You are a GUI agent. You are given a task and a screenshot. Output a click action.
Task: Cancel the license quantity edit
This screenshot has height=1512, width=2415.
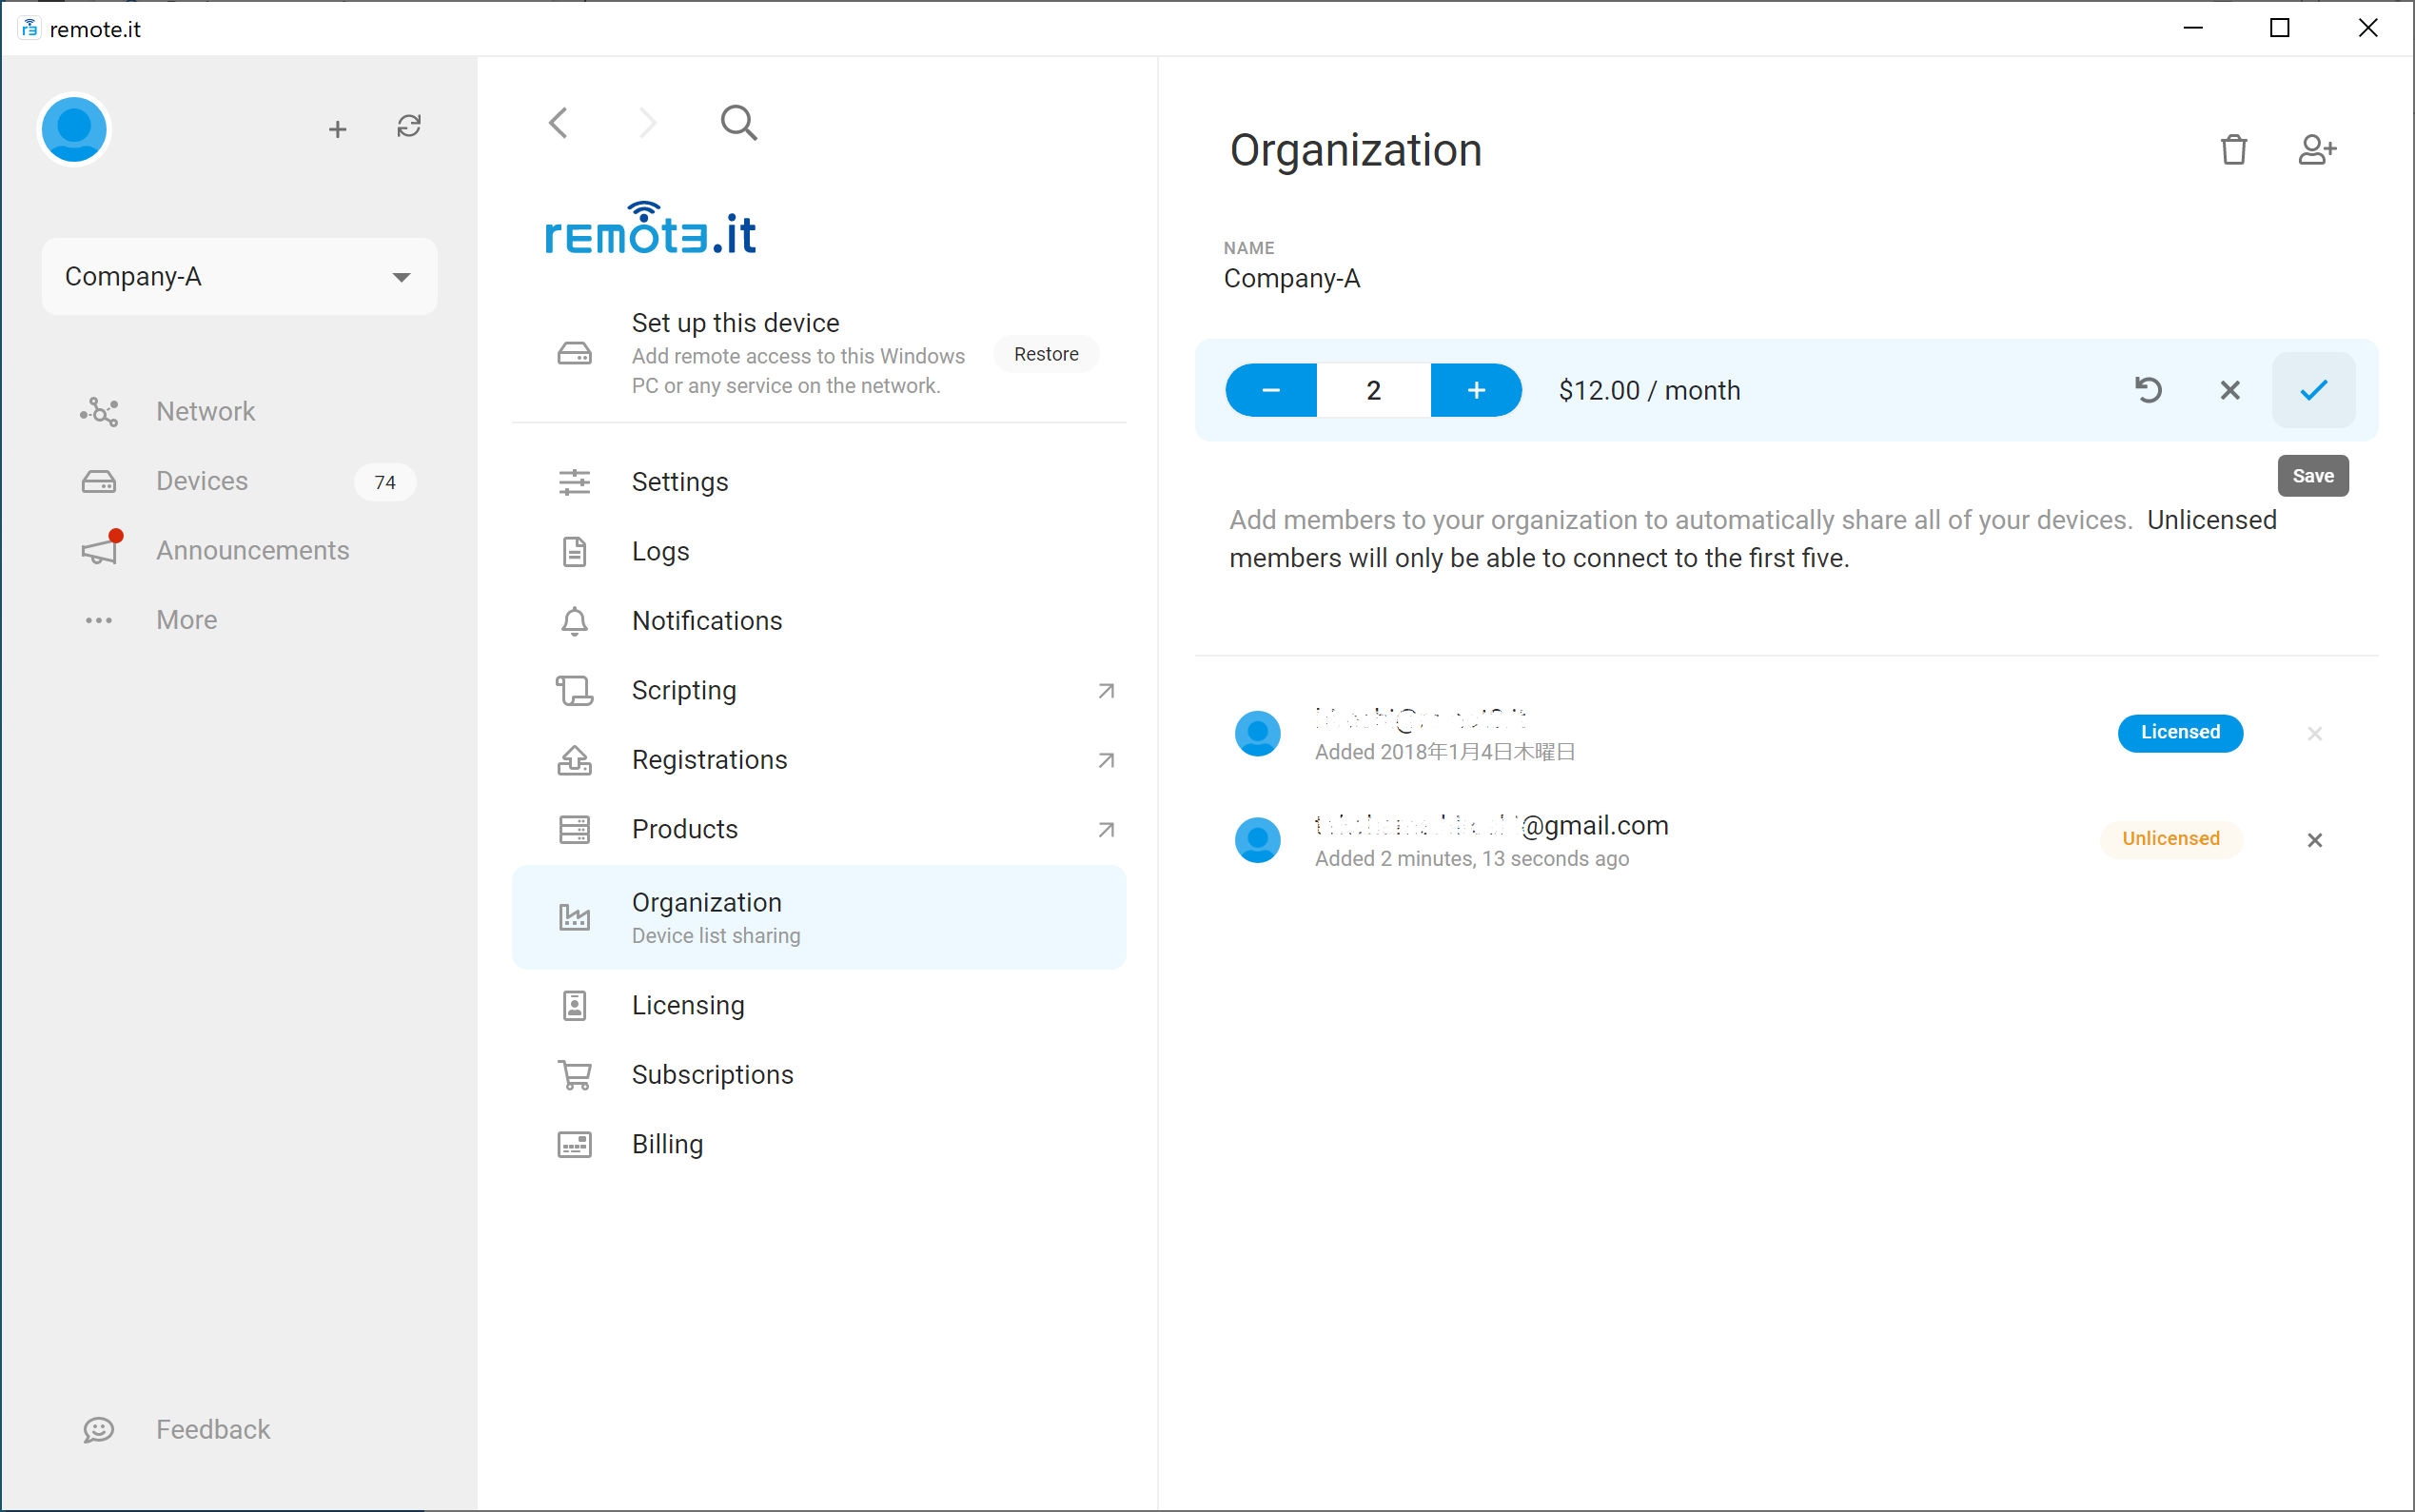(2230, 390)
